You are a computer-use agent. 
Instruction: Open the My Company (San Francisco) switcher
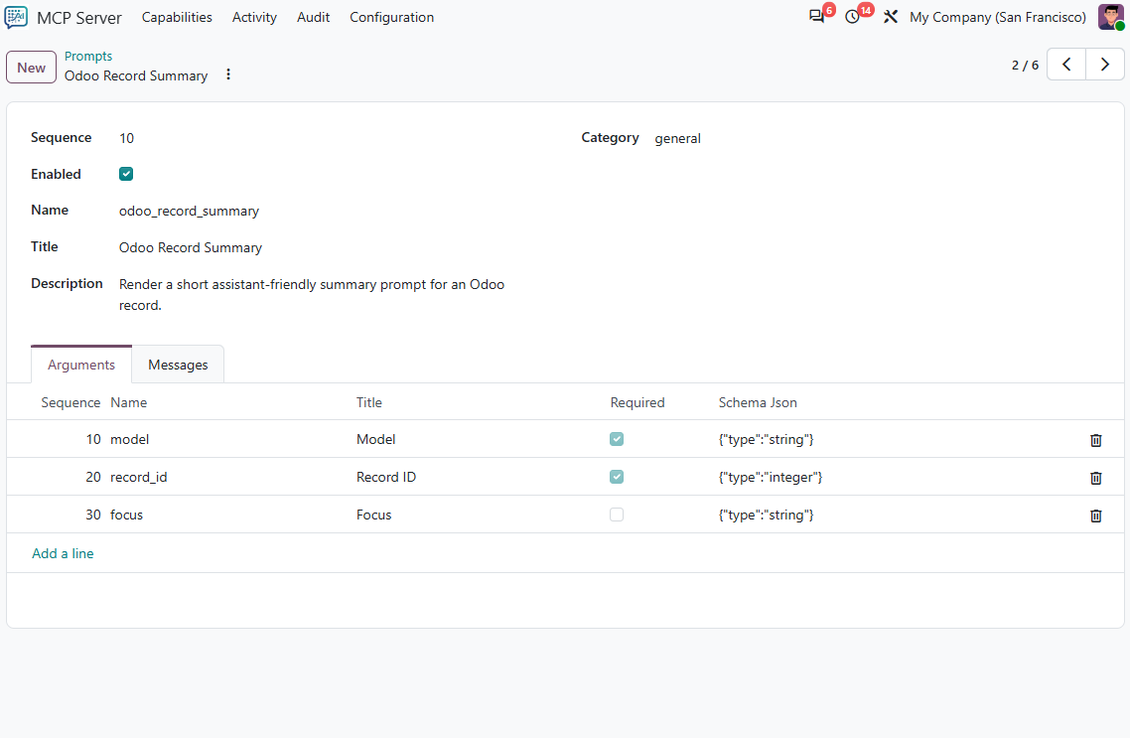pyautogui.click(x=997, y=17)
